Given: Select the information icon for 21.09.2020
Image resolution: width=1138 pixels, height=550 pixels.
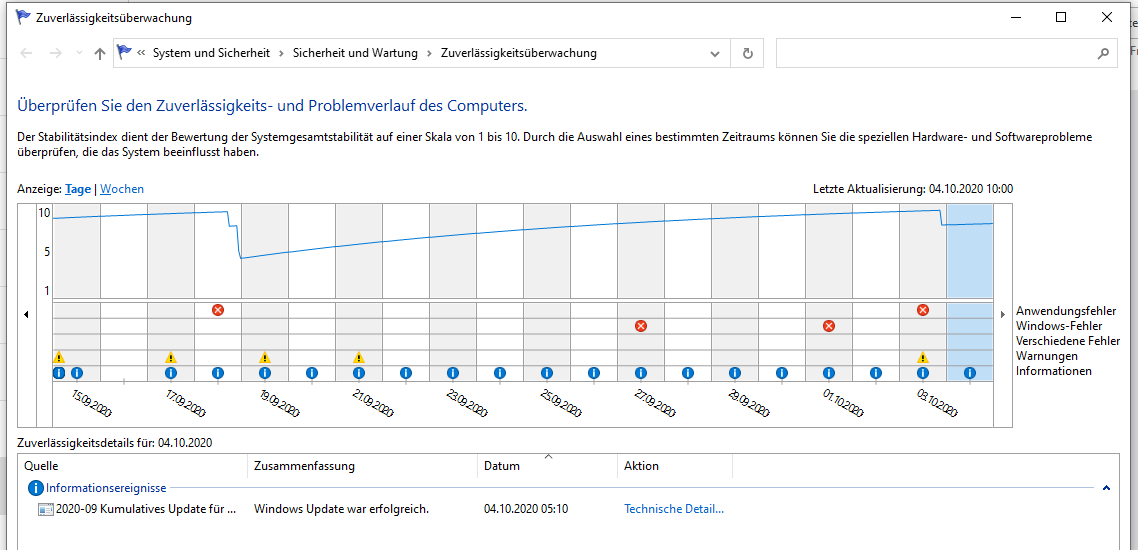Looking at the screenshot, I should [359, 373].
